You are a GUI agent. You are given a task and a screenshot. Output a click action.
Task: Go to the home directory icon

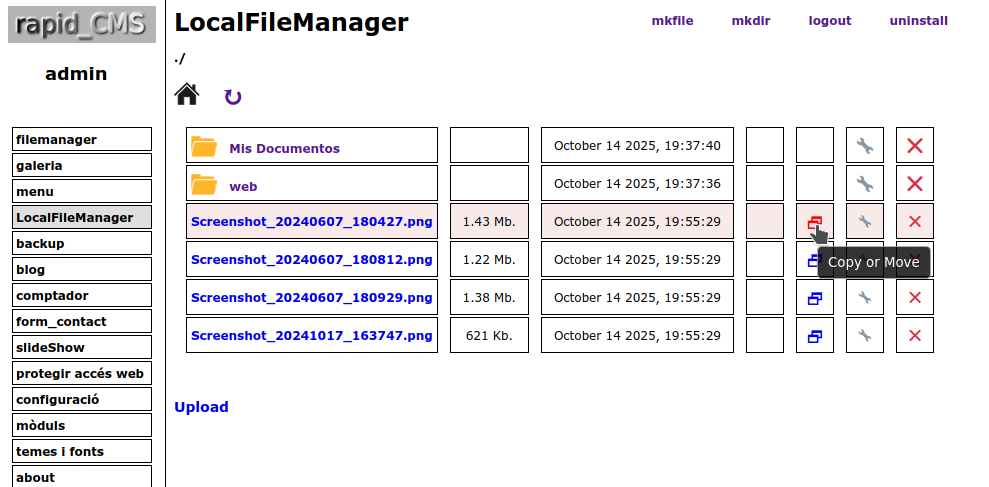(187, 94)
